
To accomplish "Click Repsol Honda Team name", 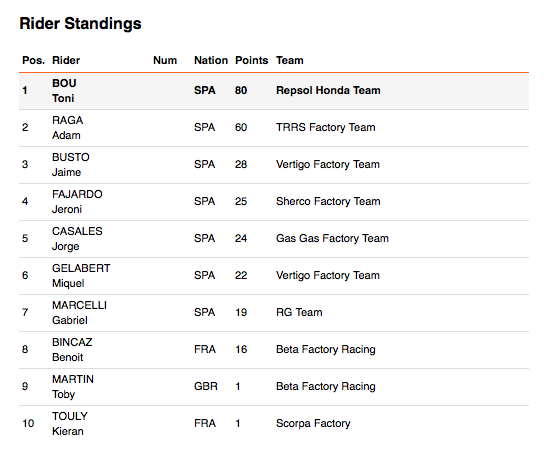I will click(328, 91).
